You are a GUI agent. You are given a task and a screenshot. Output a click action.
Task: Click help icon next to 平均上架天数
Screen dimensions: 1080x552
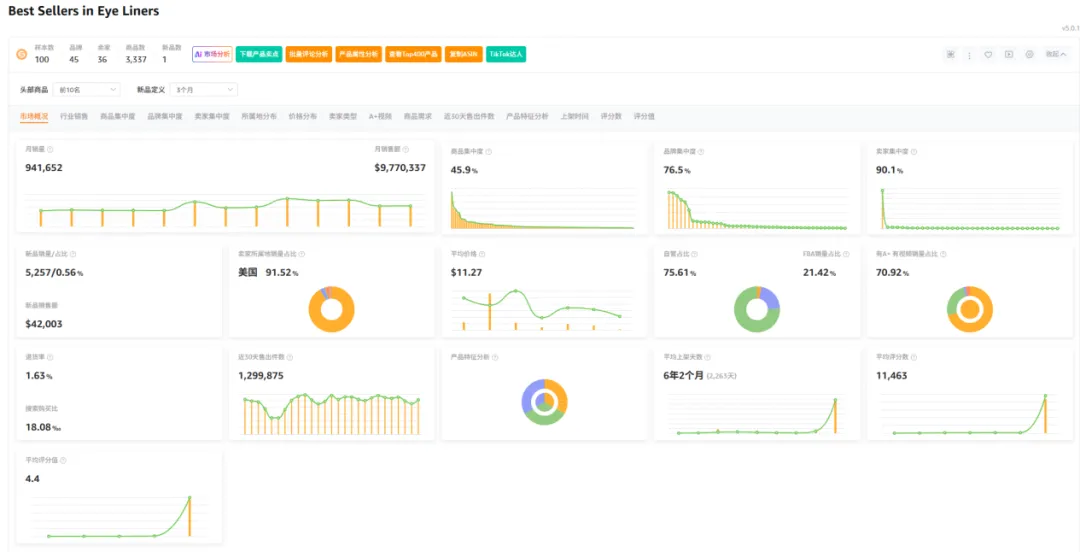[708, 357]
